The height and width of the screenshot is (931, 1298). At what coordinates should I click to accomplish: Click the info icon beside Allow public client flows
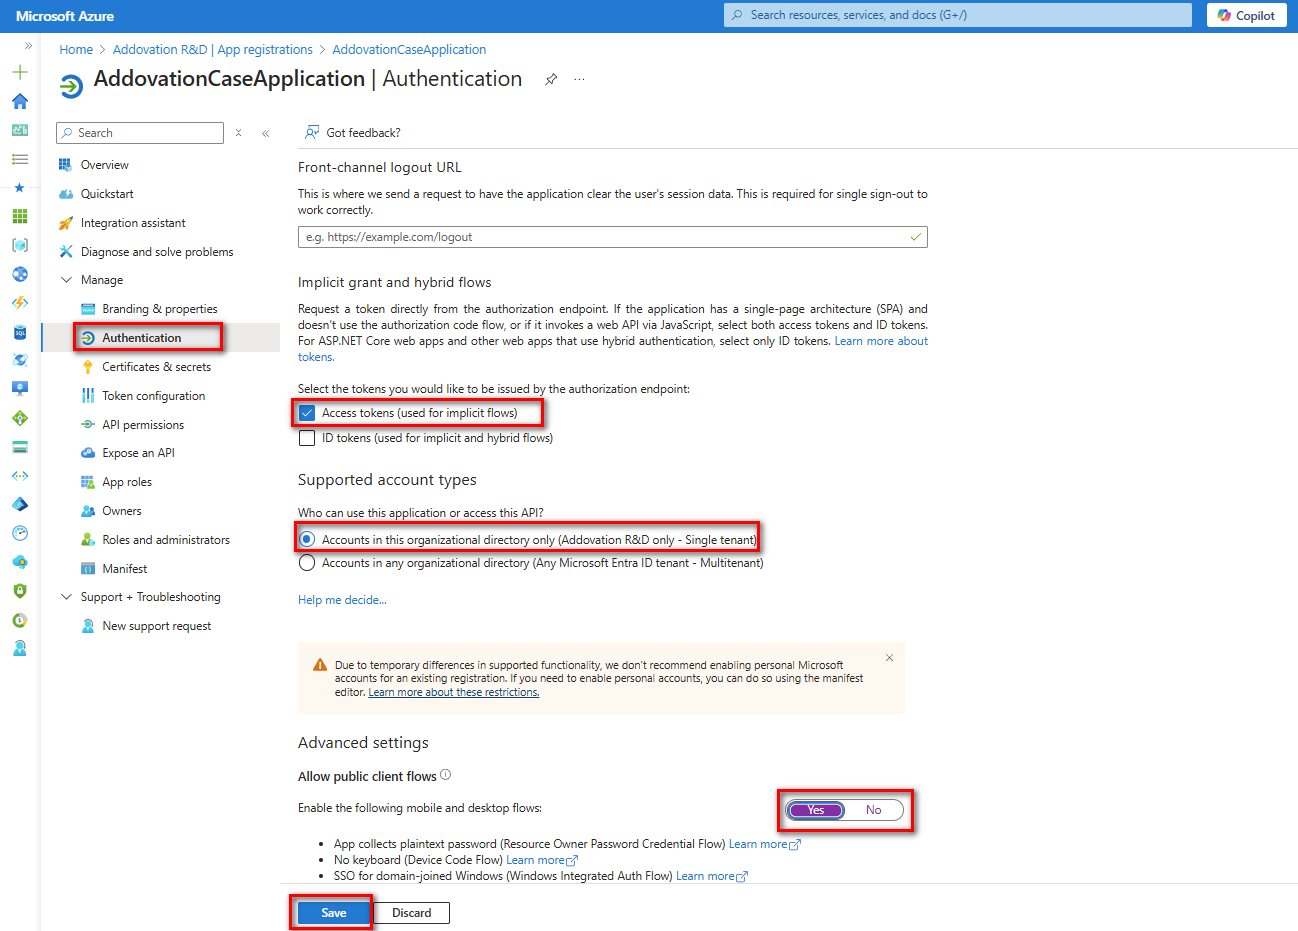pyautogui.click(x=446, y=775)
